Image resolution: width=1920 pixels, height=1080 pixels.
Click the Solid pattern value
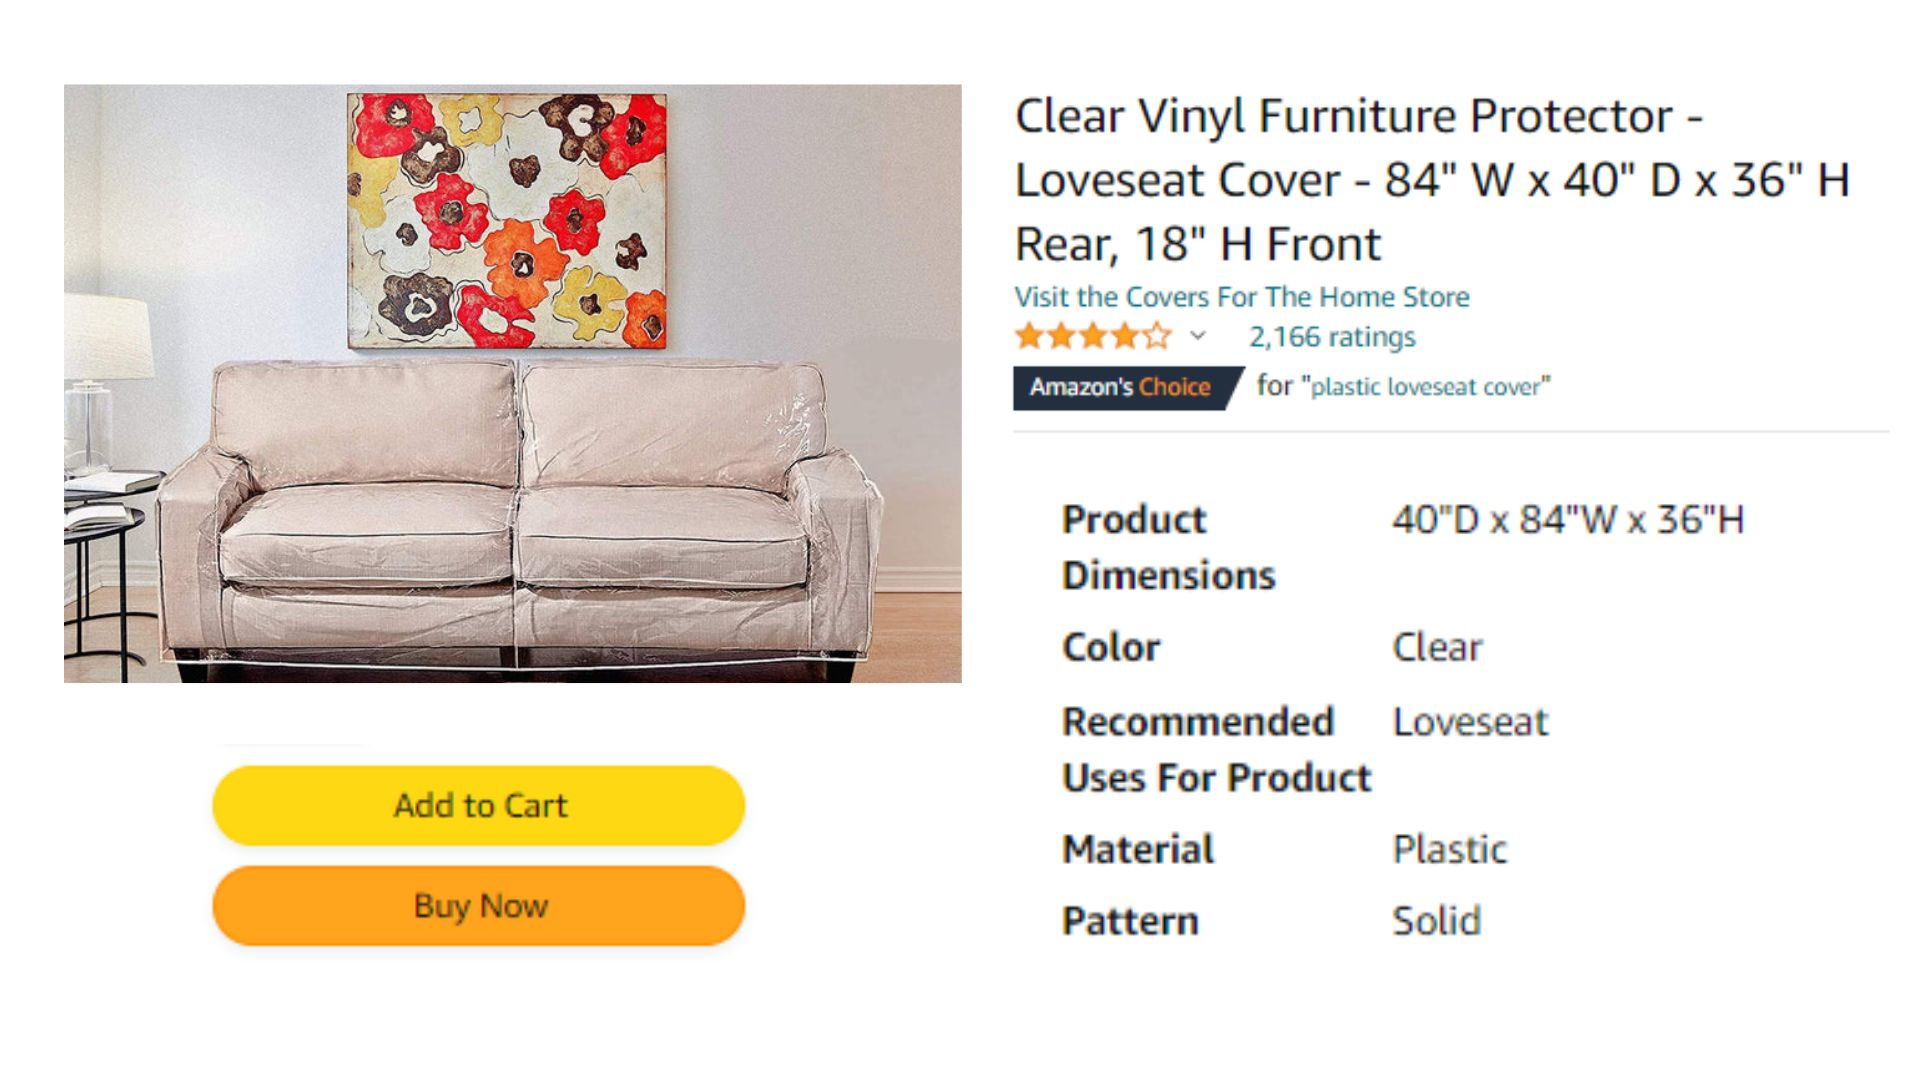tap(1436, 921)
